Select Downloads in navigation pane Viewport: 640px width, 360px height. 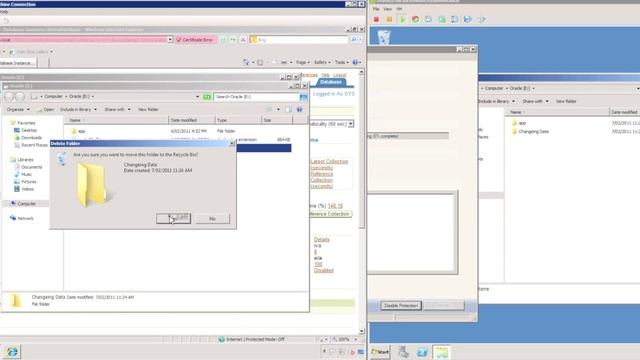point(31,138)
